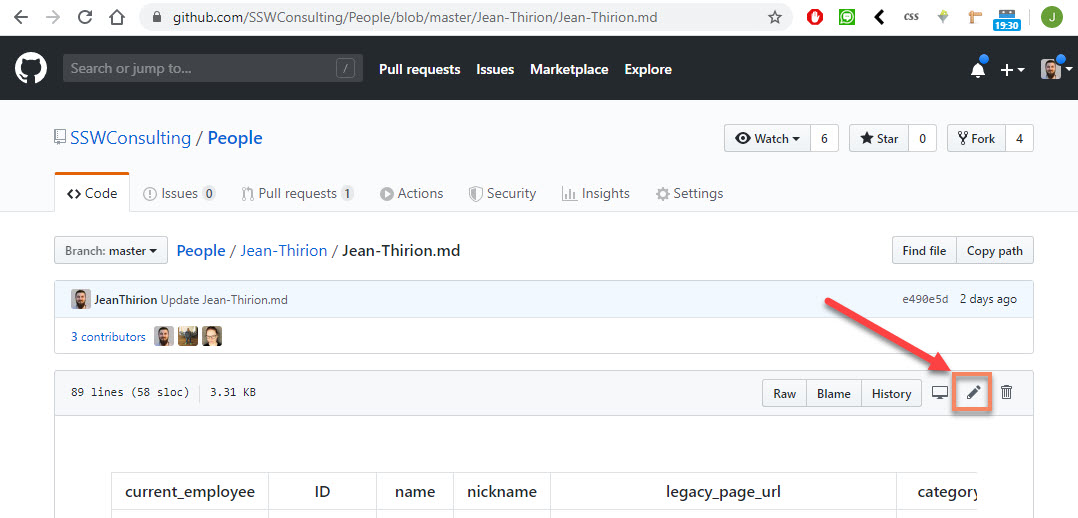Click the second contributor avatar
The width and height of the screenshot is (1078, 518).
[188, 336]
